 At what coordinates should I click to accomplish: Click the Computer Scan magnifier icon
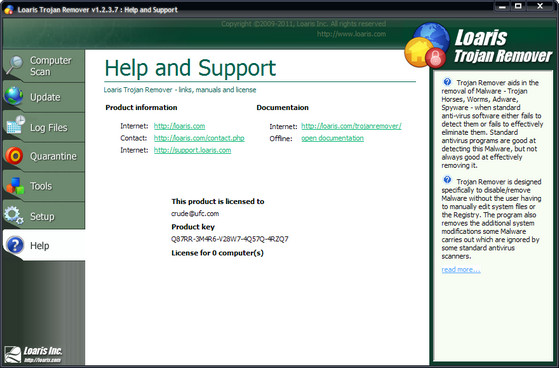click(15, 65)
